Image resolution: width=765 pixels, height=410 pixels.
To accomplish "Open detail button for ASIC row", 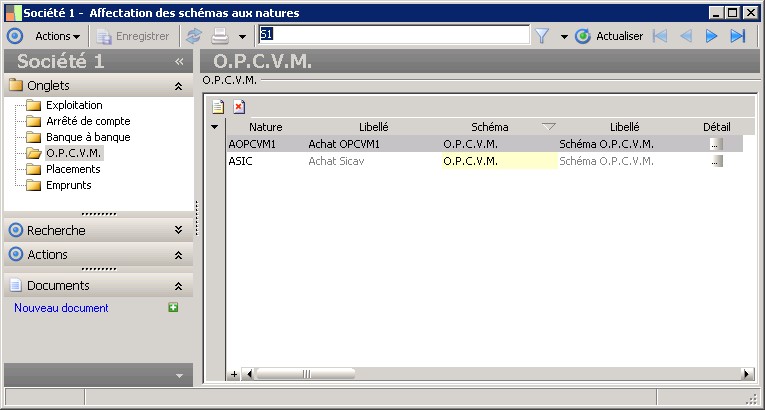I will tap(717, 161).
